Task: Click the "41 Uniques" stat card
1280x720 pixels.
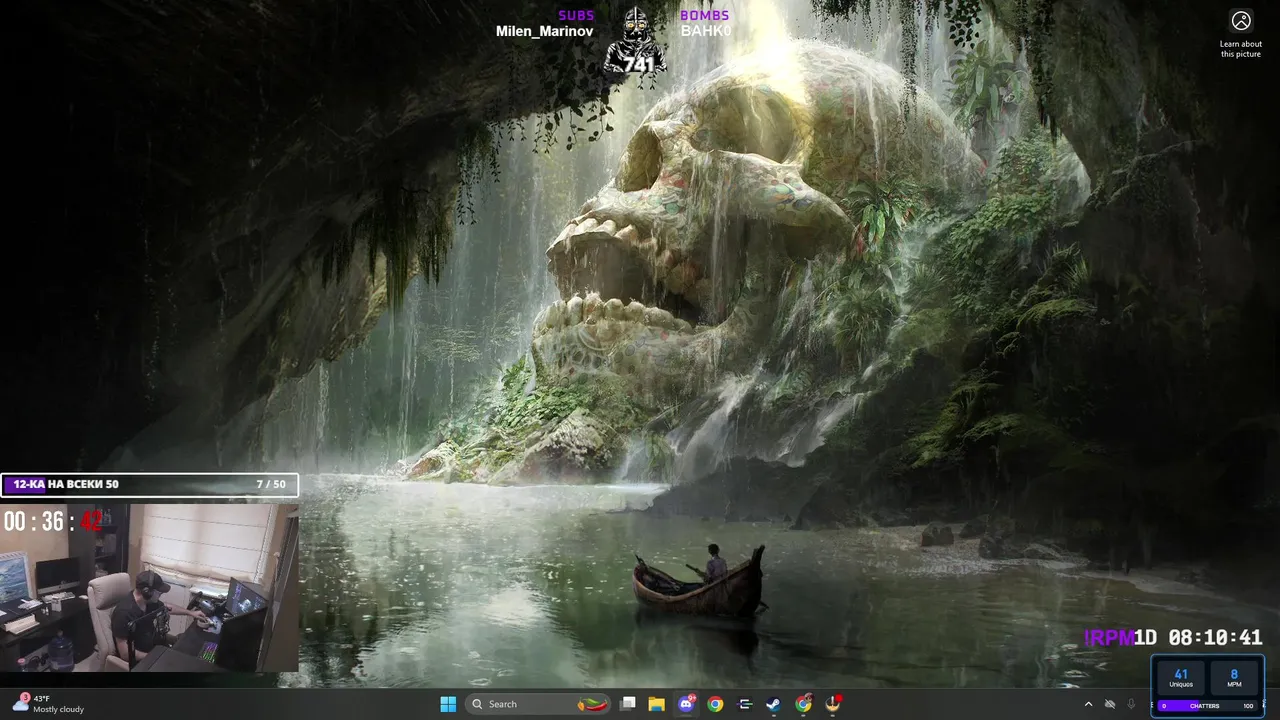Action: coord(1181,678)
